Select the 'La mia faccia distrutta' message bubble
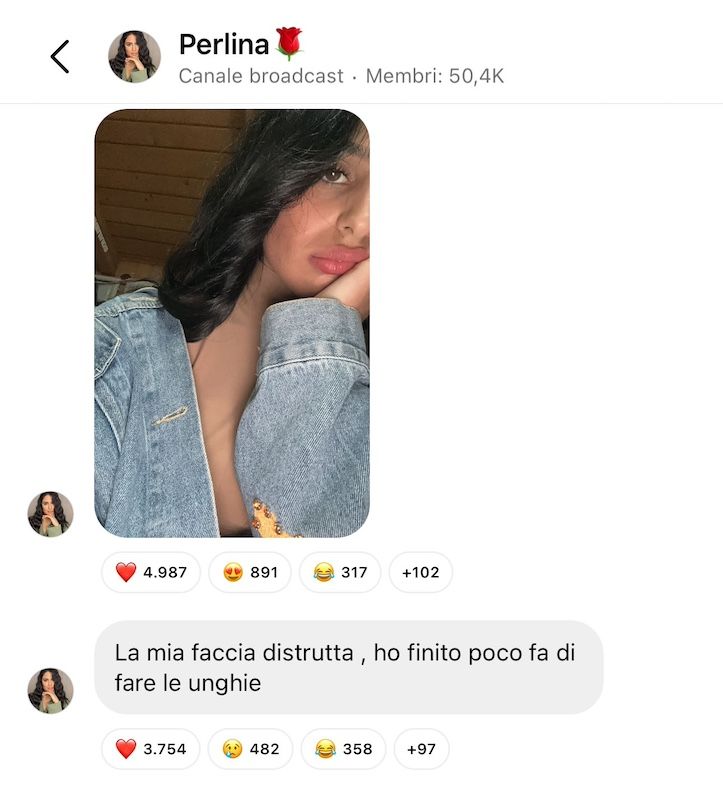Screen dimensions: 723x793 [349, 668]
